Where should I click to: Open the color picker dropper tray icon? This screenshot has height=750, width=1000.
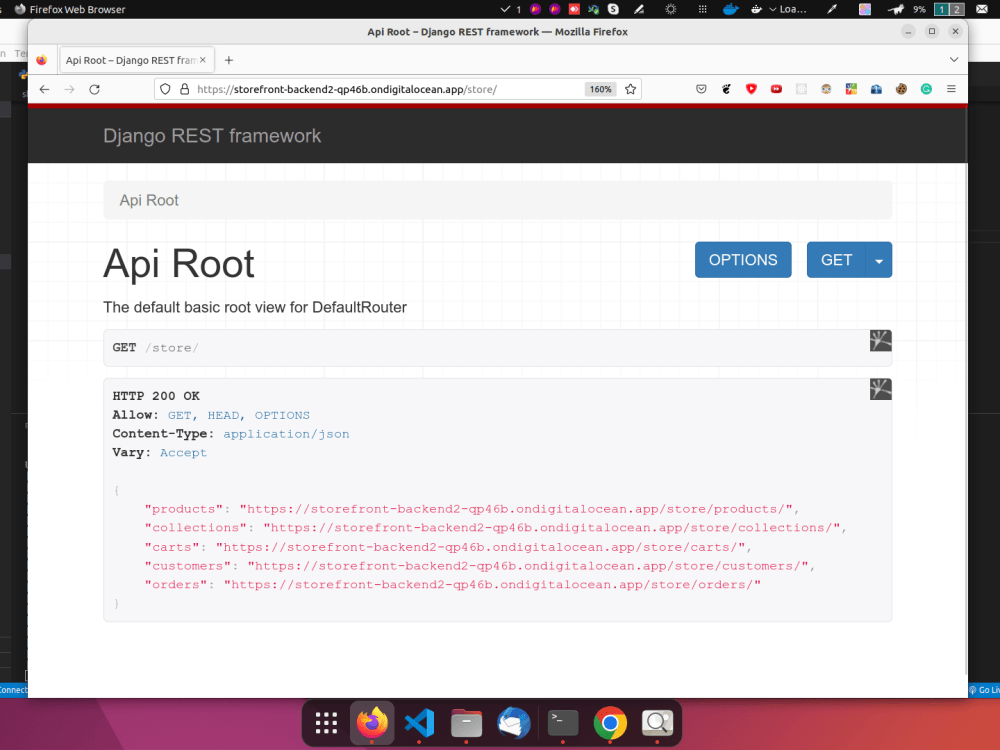pos(832,9)
